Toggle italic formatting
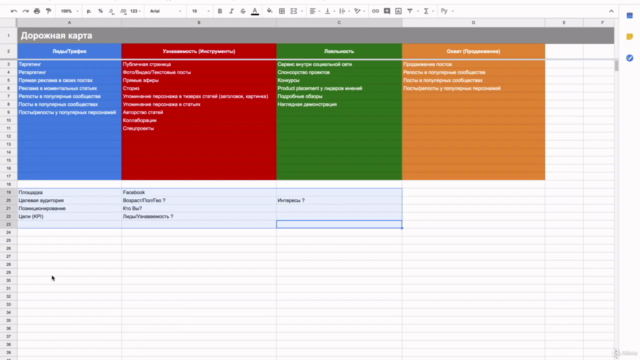The height and width of the screenshot is (360, 640). click(231, 11)
